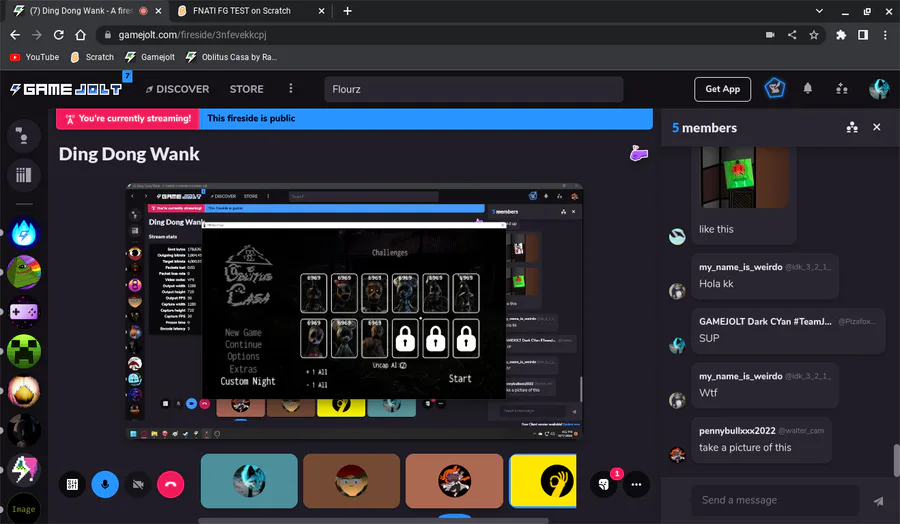The width and height of the screenshot is (900, 524).
Task: Select the teal wolf host thumbnail
Action: coord(249,481)
